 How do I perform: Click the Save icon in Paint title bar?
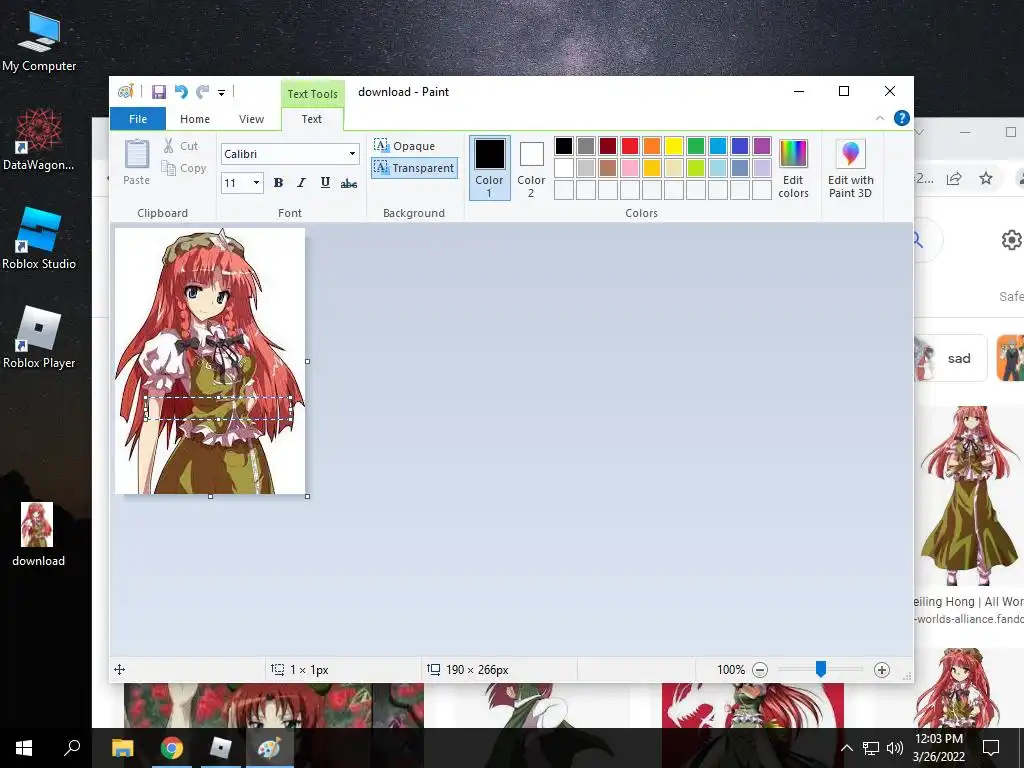[159, 92]
